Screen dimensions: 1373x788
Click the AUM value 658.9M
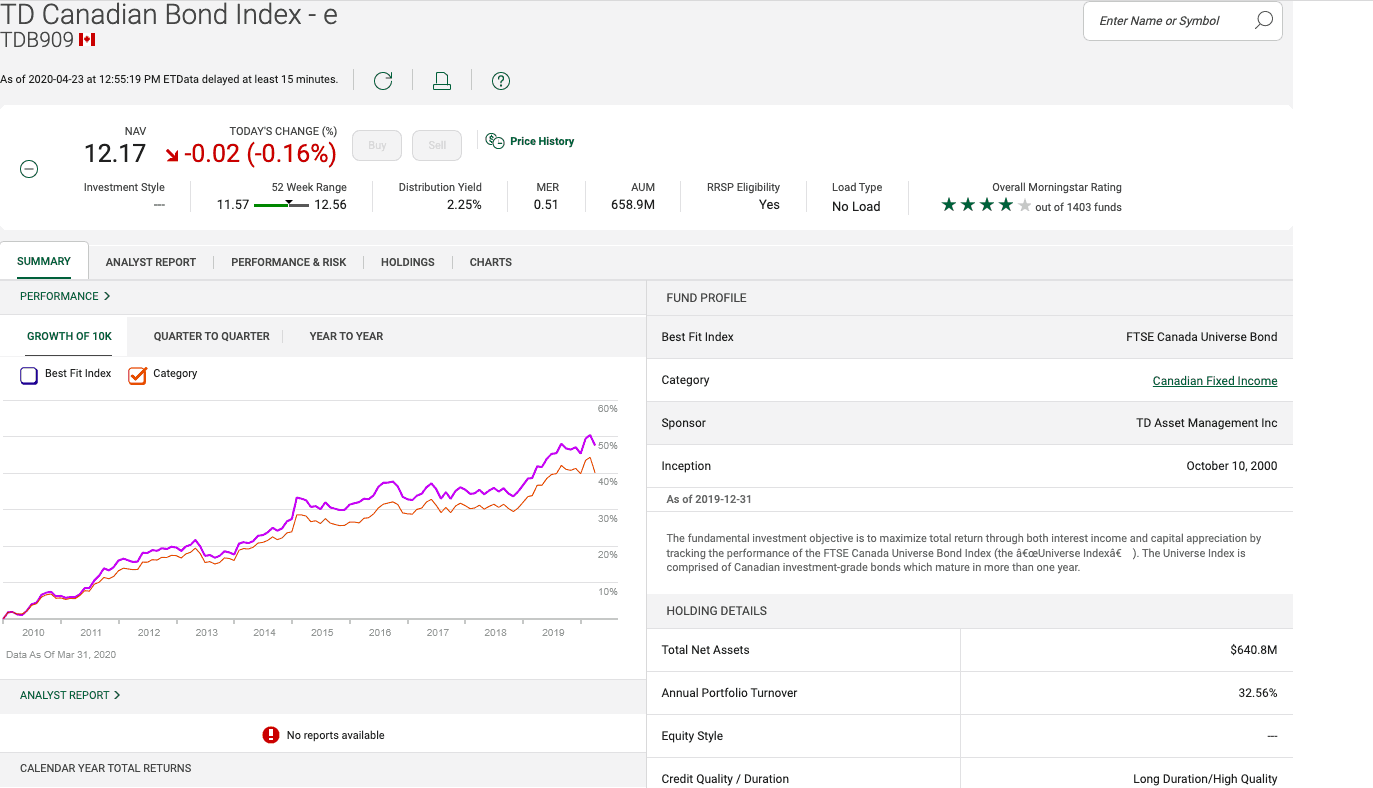point(633,205)
